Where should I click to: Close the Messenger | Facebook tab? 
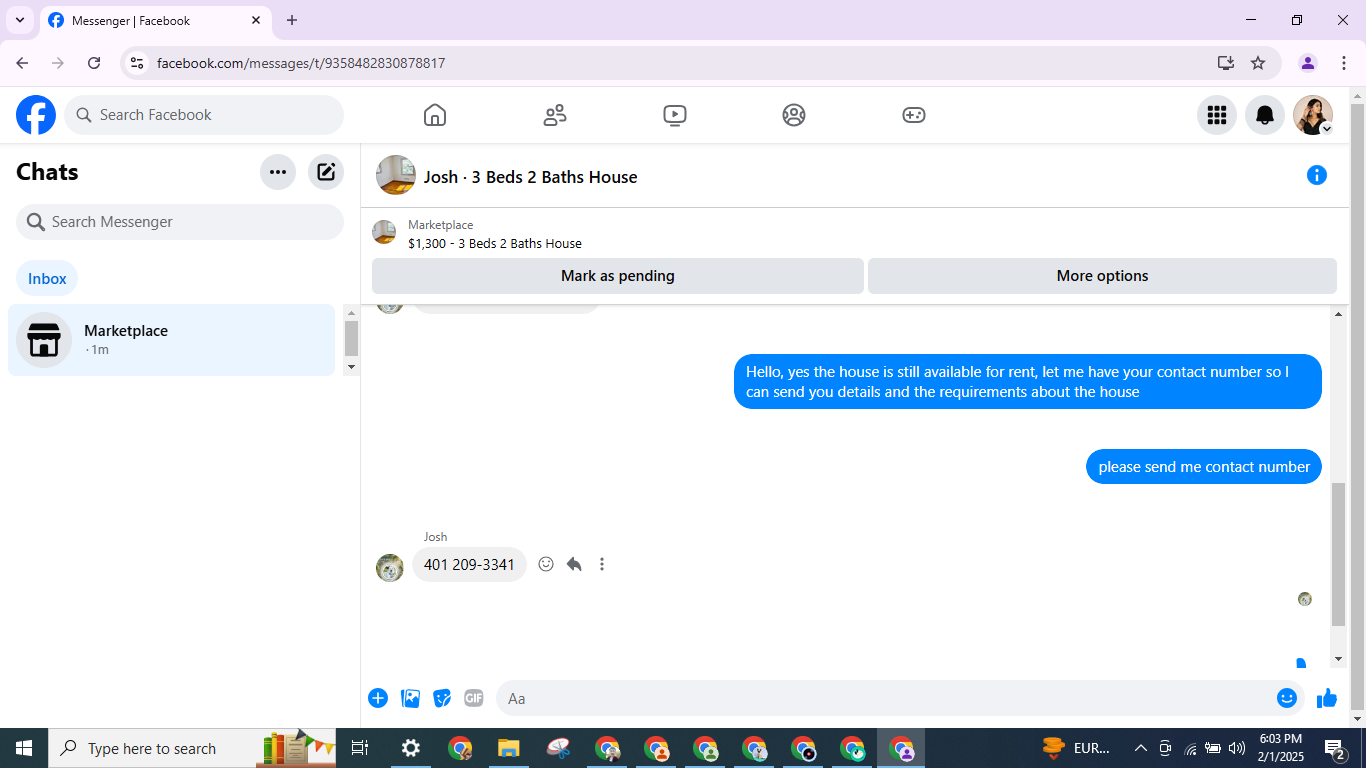tap(256, 20)
